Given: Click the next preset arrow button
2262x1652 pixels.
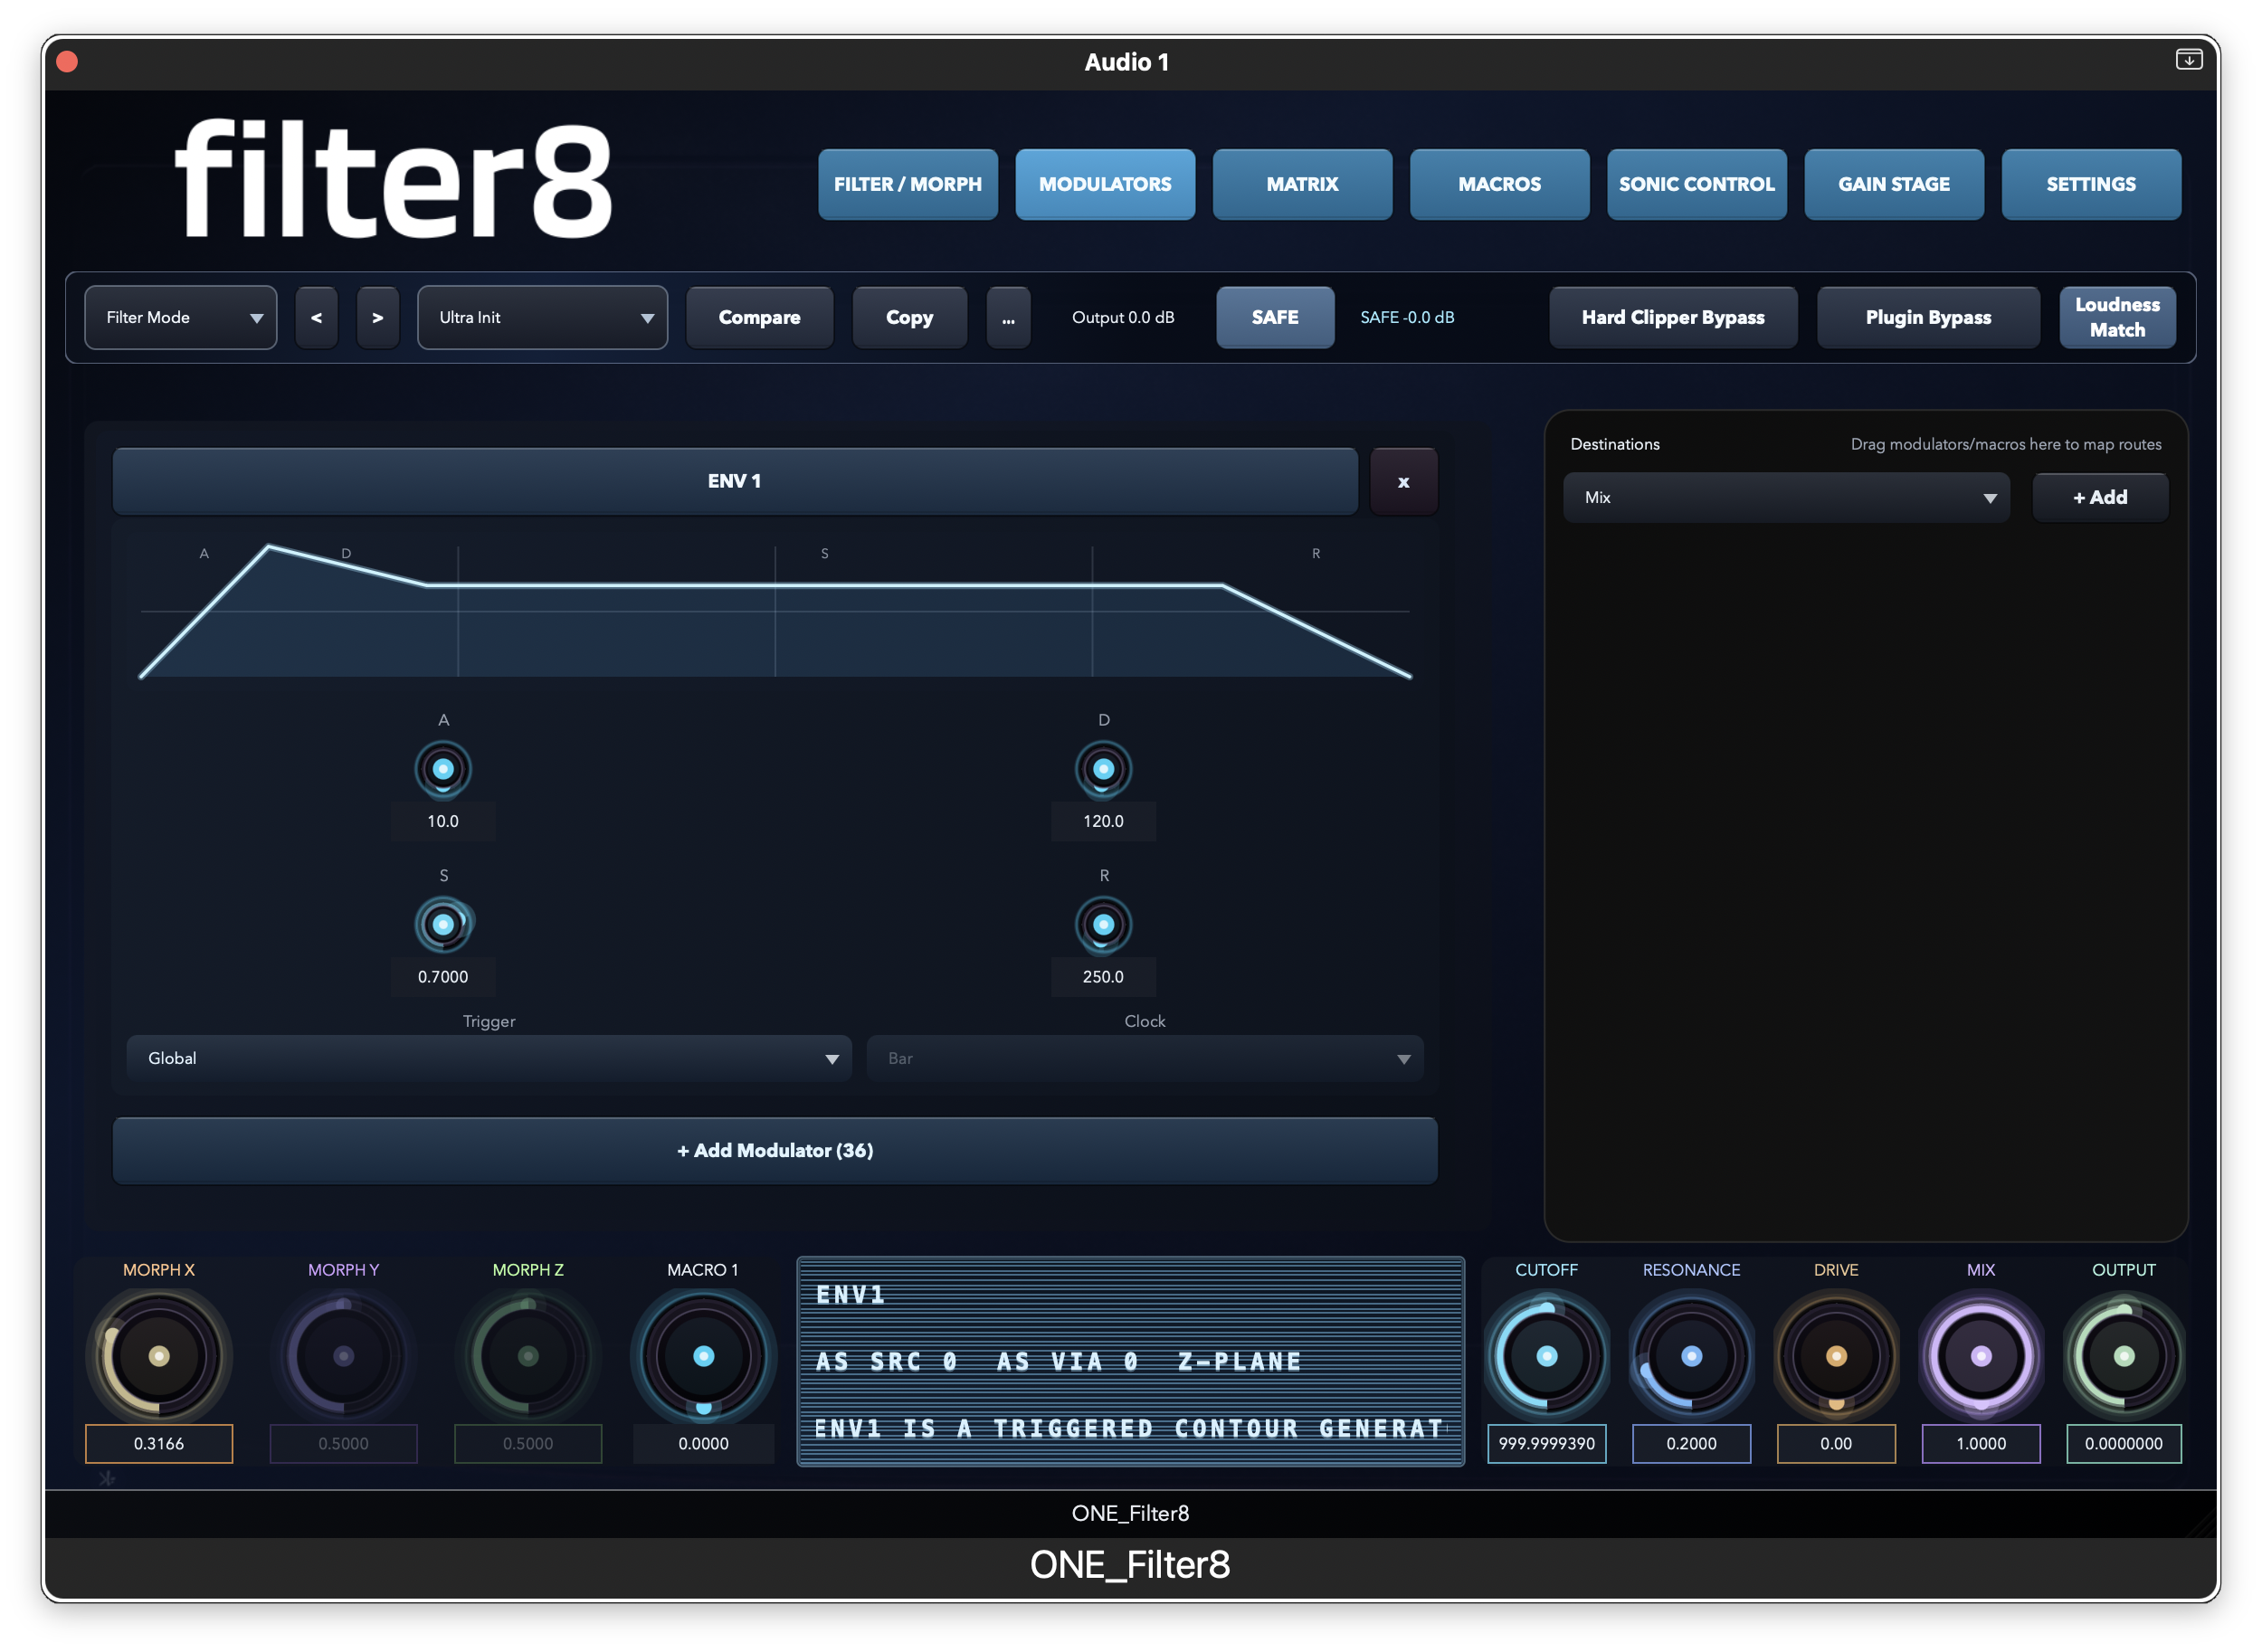Looking at the screenshot, I should (x=377, y=317).
